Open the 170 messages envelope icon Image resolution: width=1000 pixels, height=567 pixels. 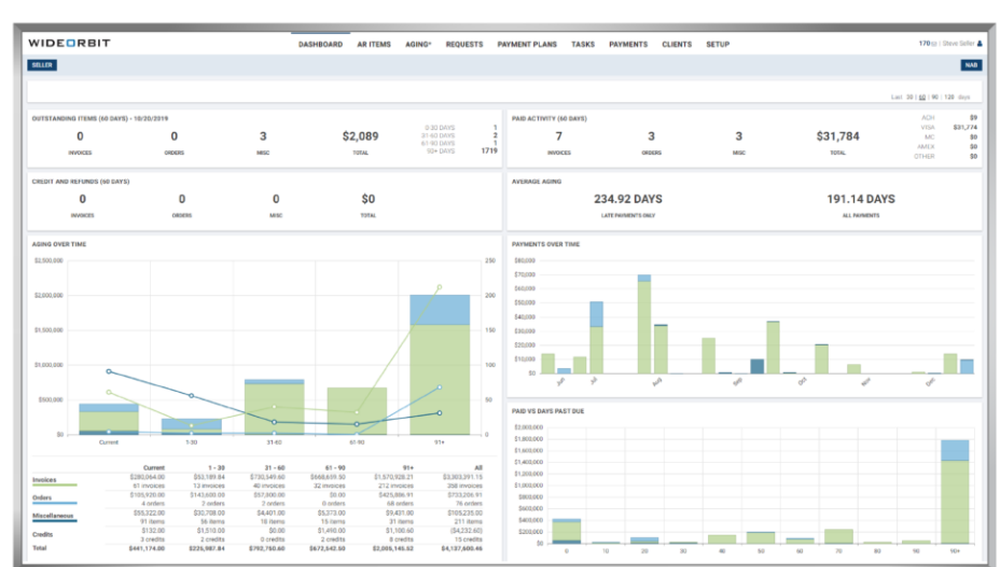pos(934,44)
